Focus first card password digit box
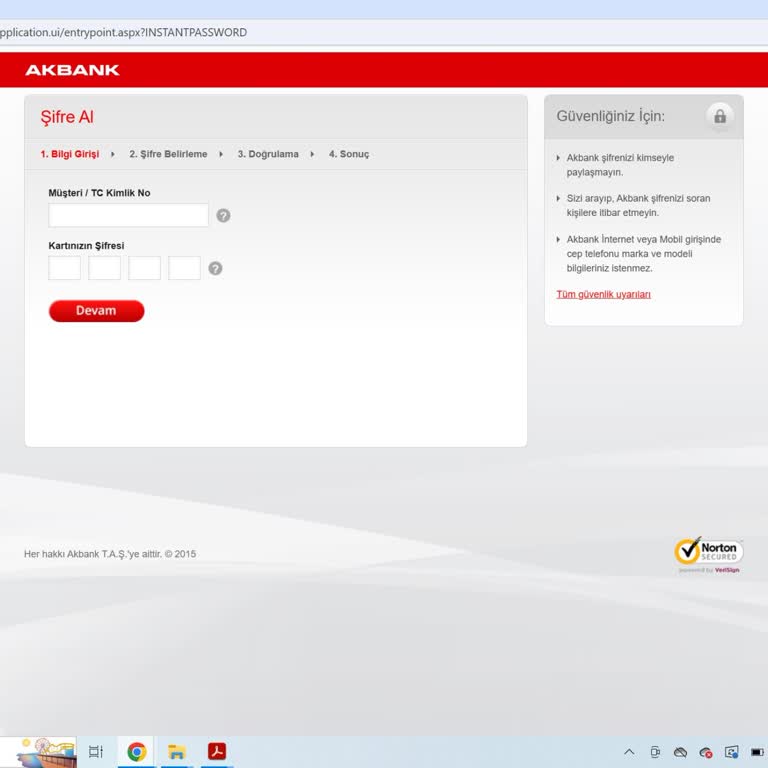Image resolution: width=768 pixels, height=768 pixels. point(65,268)
